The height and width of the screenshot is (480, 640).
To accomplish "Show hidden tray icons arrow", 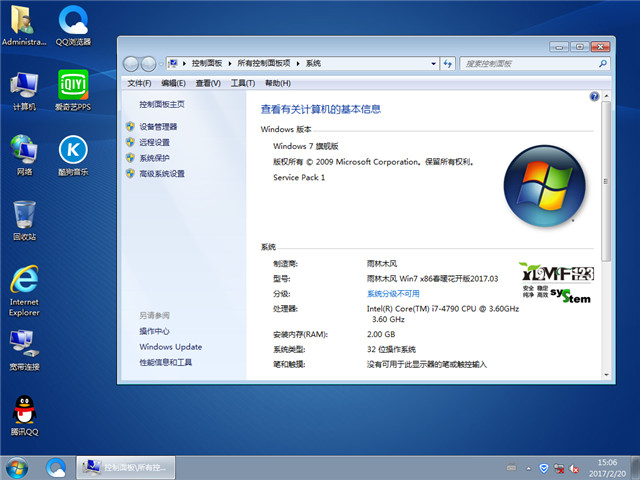I will click(x=529, y=469).
